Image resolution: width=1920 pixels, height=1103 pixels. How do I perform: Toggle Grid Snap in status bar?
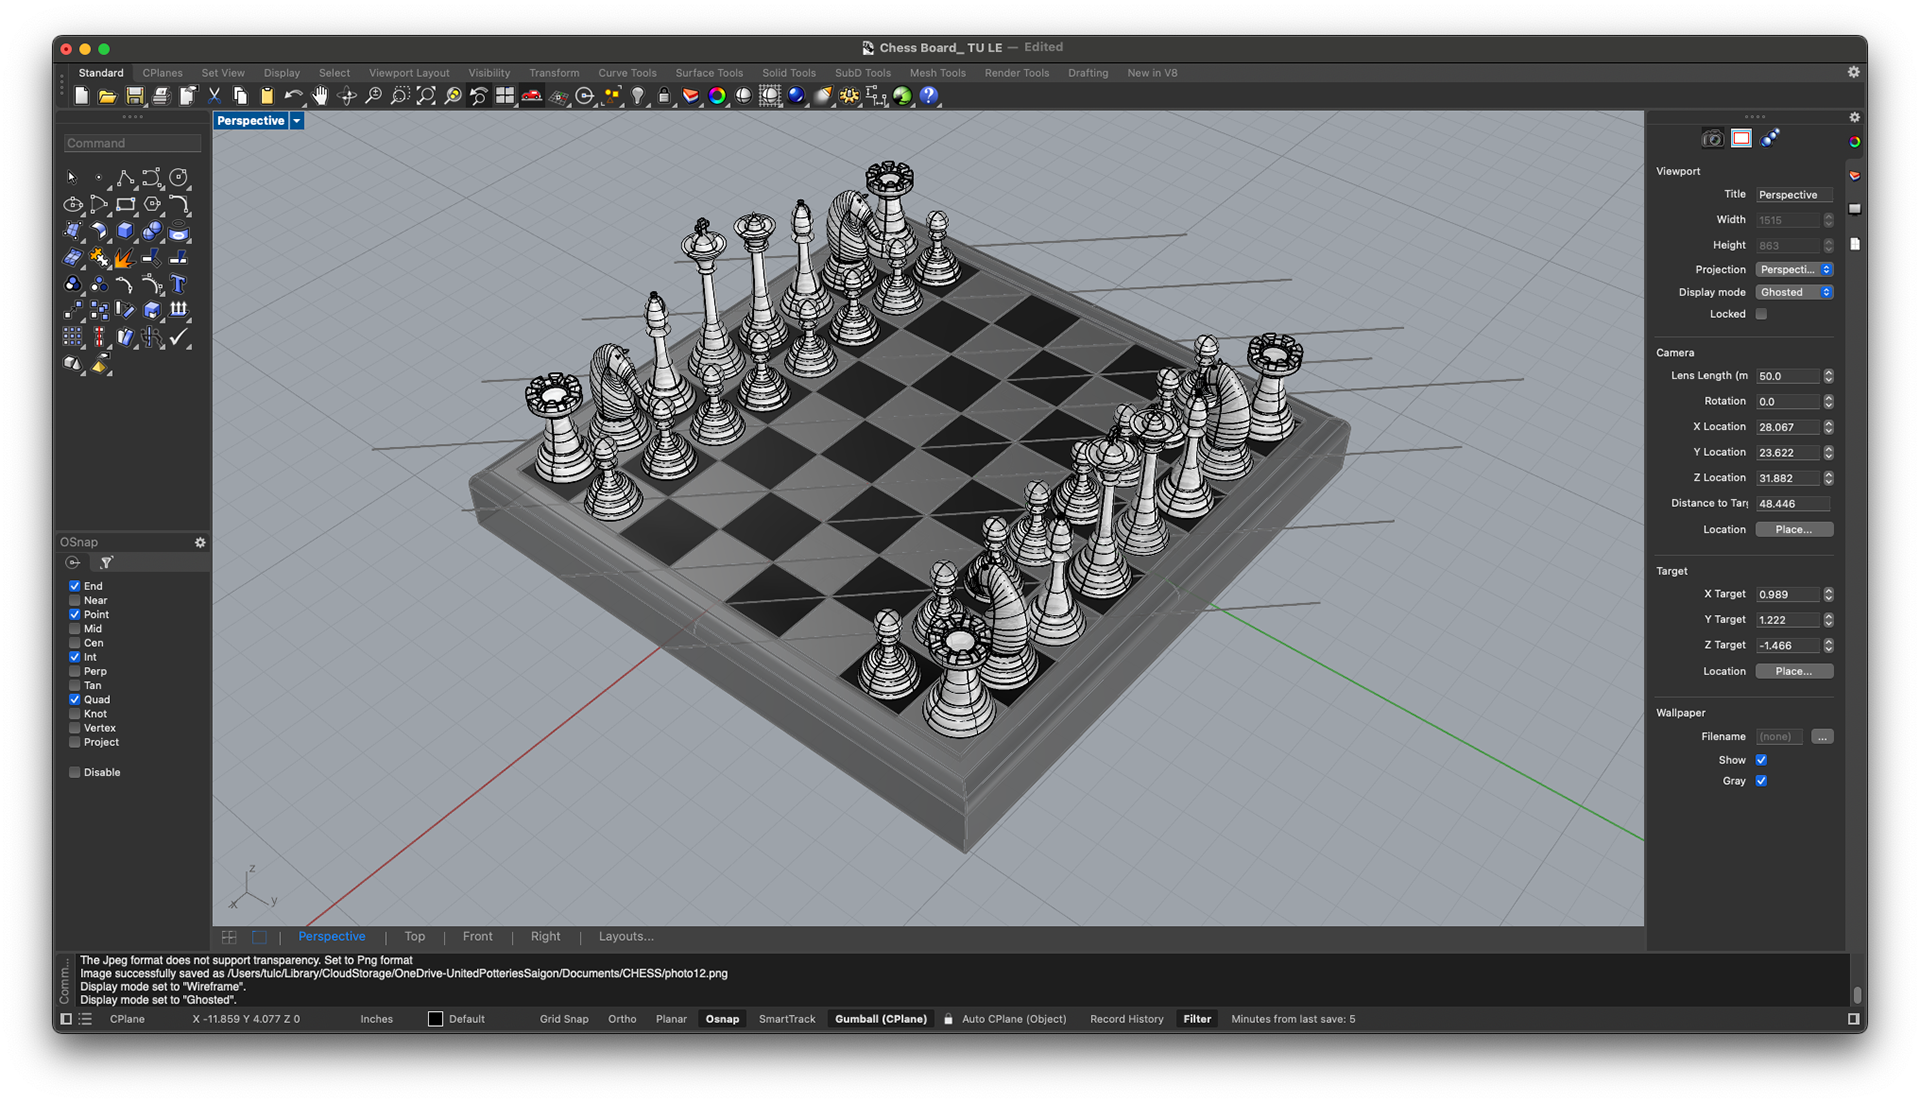coord(563,1019)
